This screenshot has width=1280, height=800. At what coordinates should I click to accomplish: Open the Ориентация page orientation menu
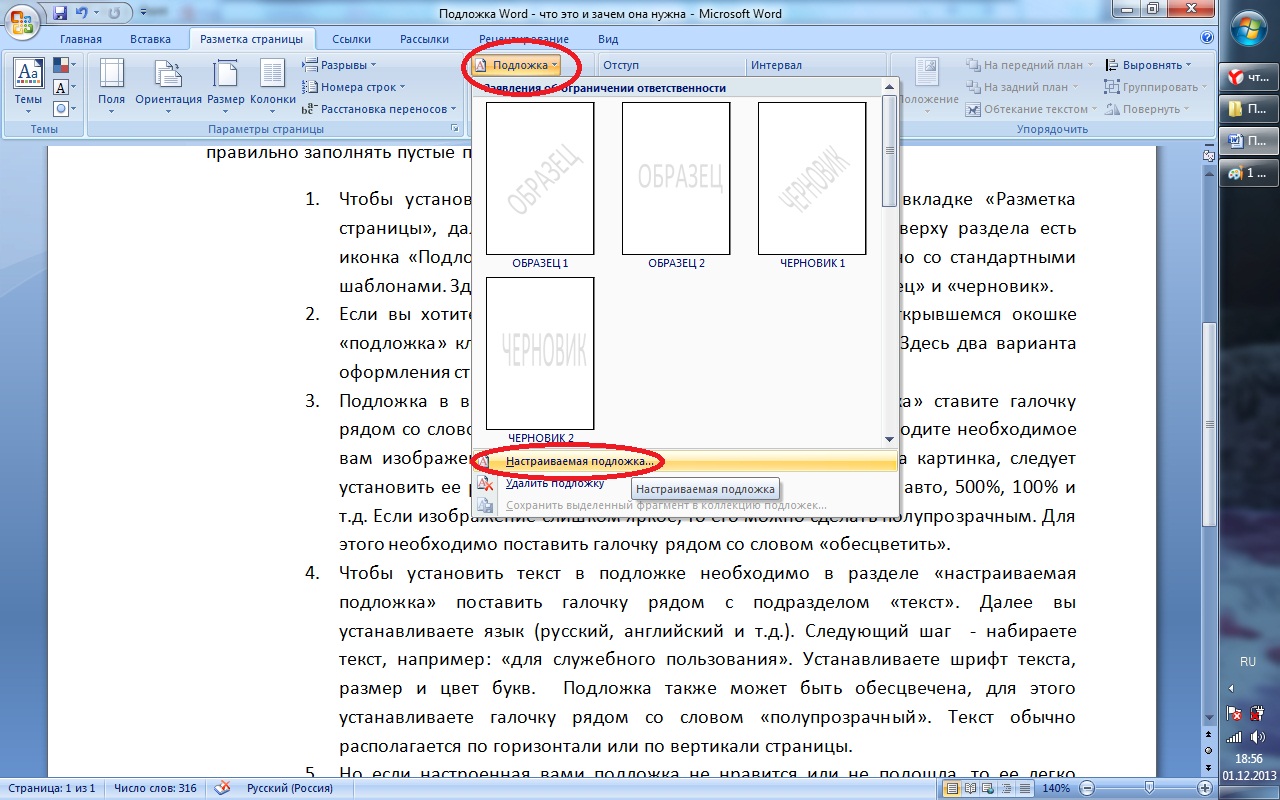coord(168,86)
